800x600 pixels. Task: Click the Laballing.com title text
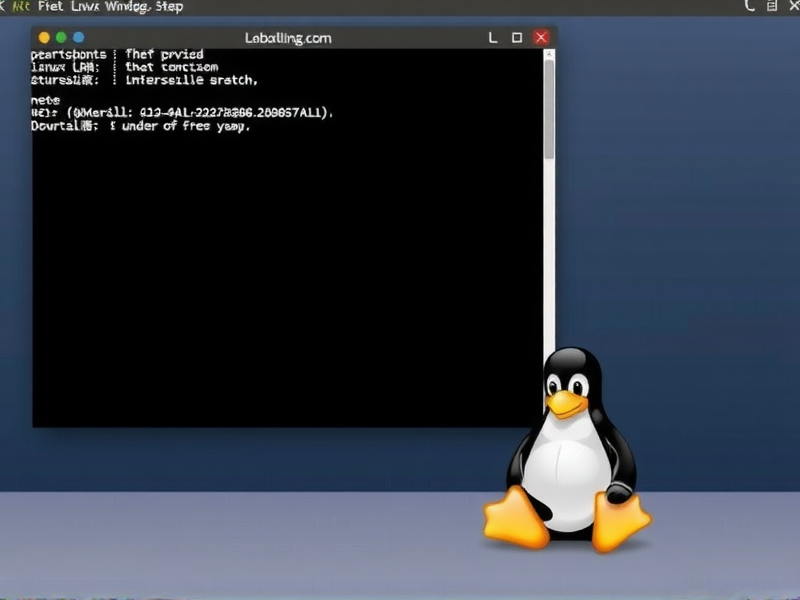[289, 38]
